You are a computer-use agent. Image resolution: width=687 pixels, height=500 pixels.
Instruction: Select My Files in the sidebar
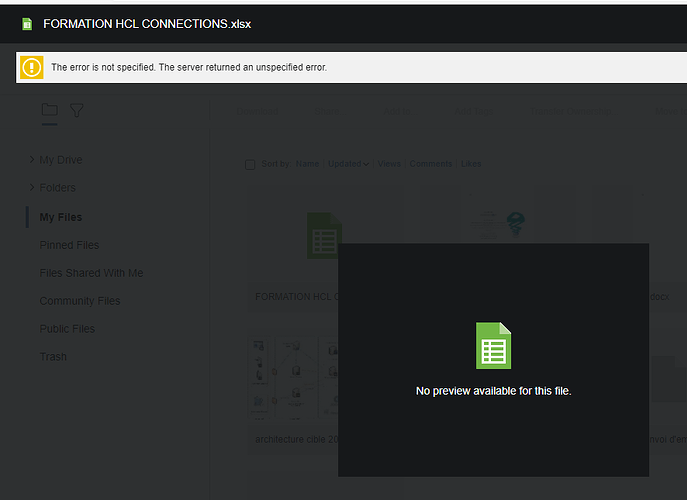pyautogui.click(x=61, y=217)
